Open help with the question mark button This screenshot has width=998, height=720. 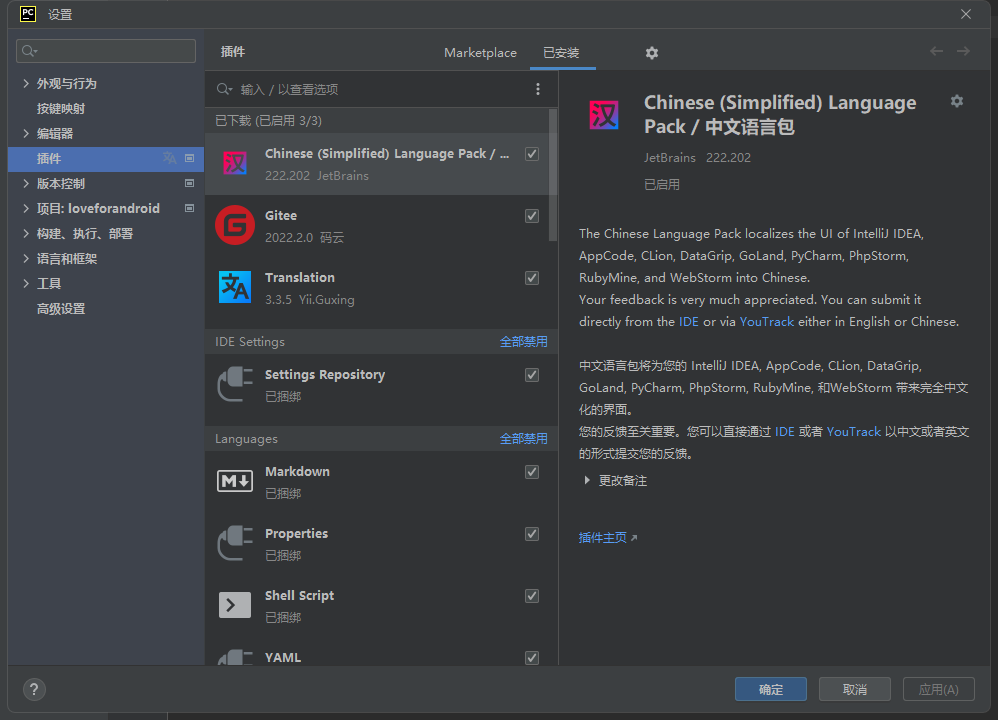point(34,689)
